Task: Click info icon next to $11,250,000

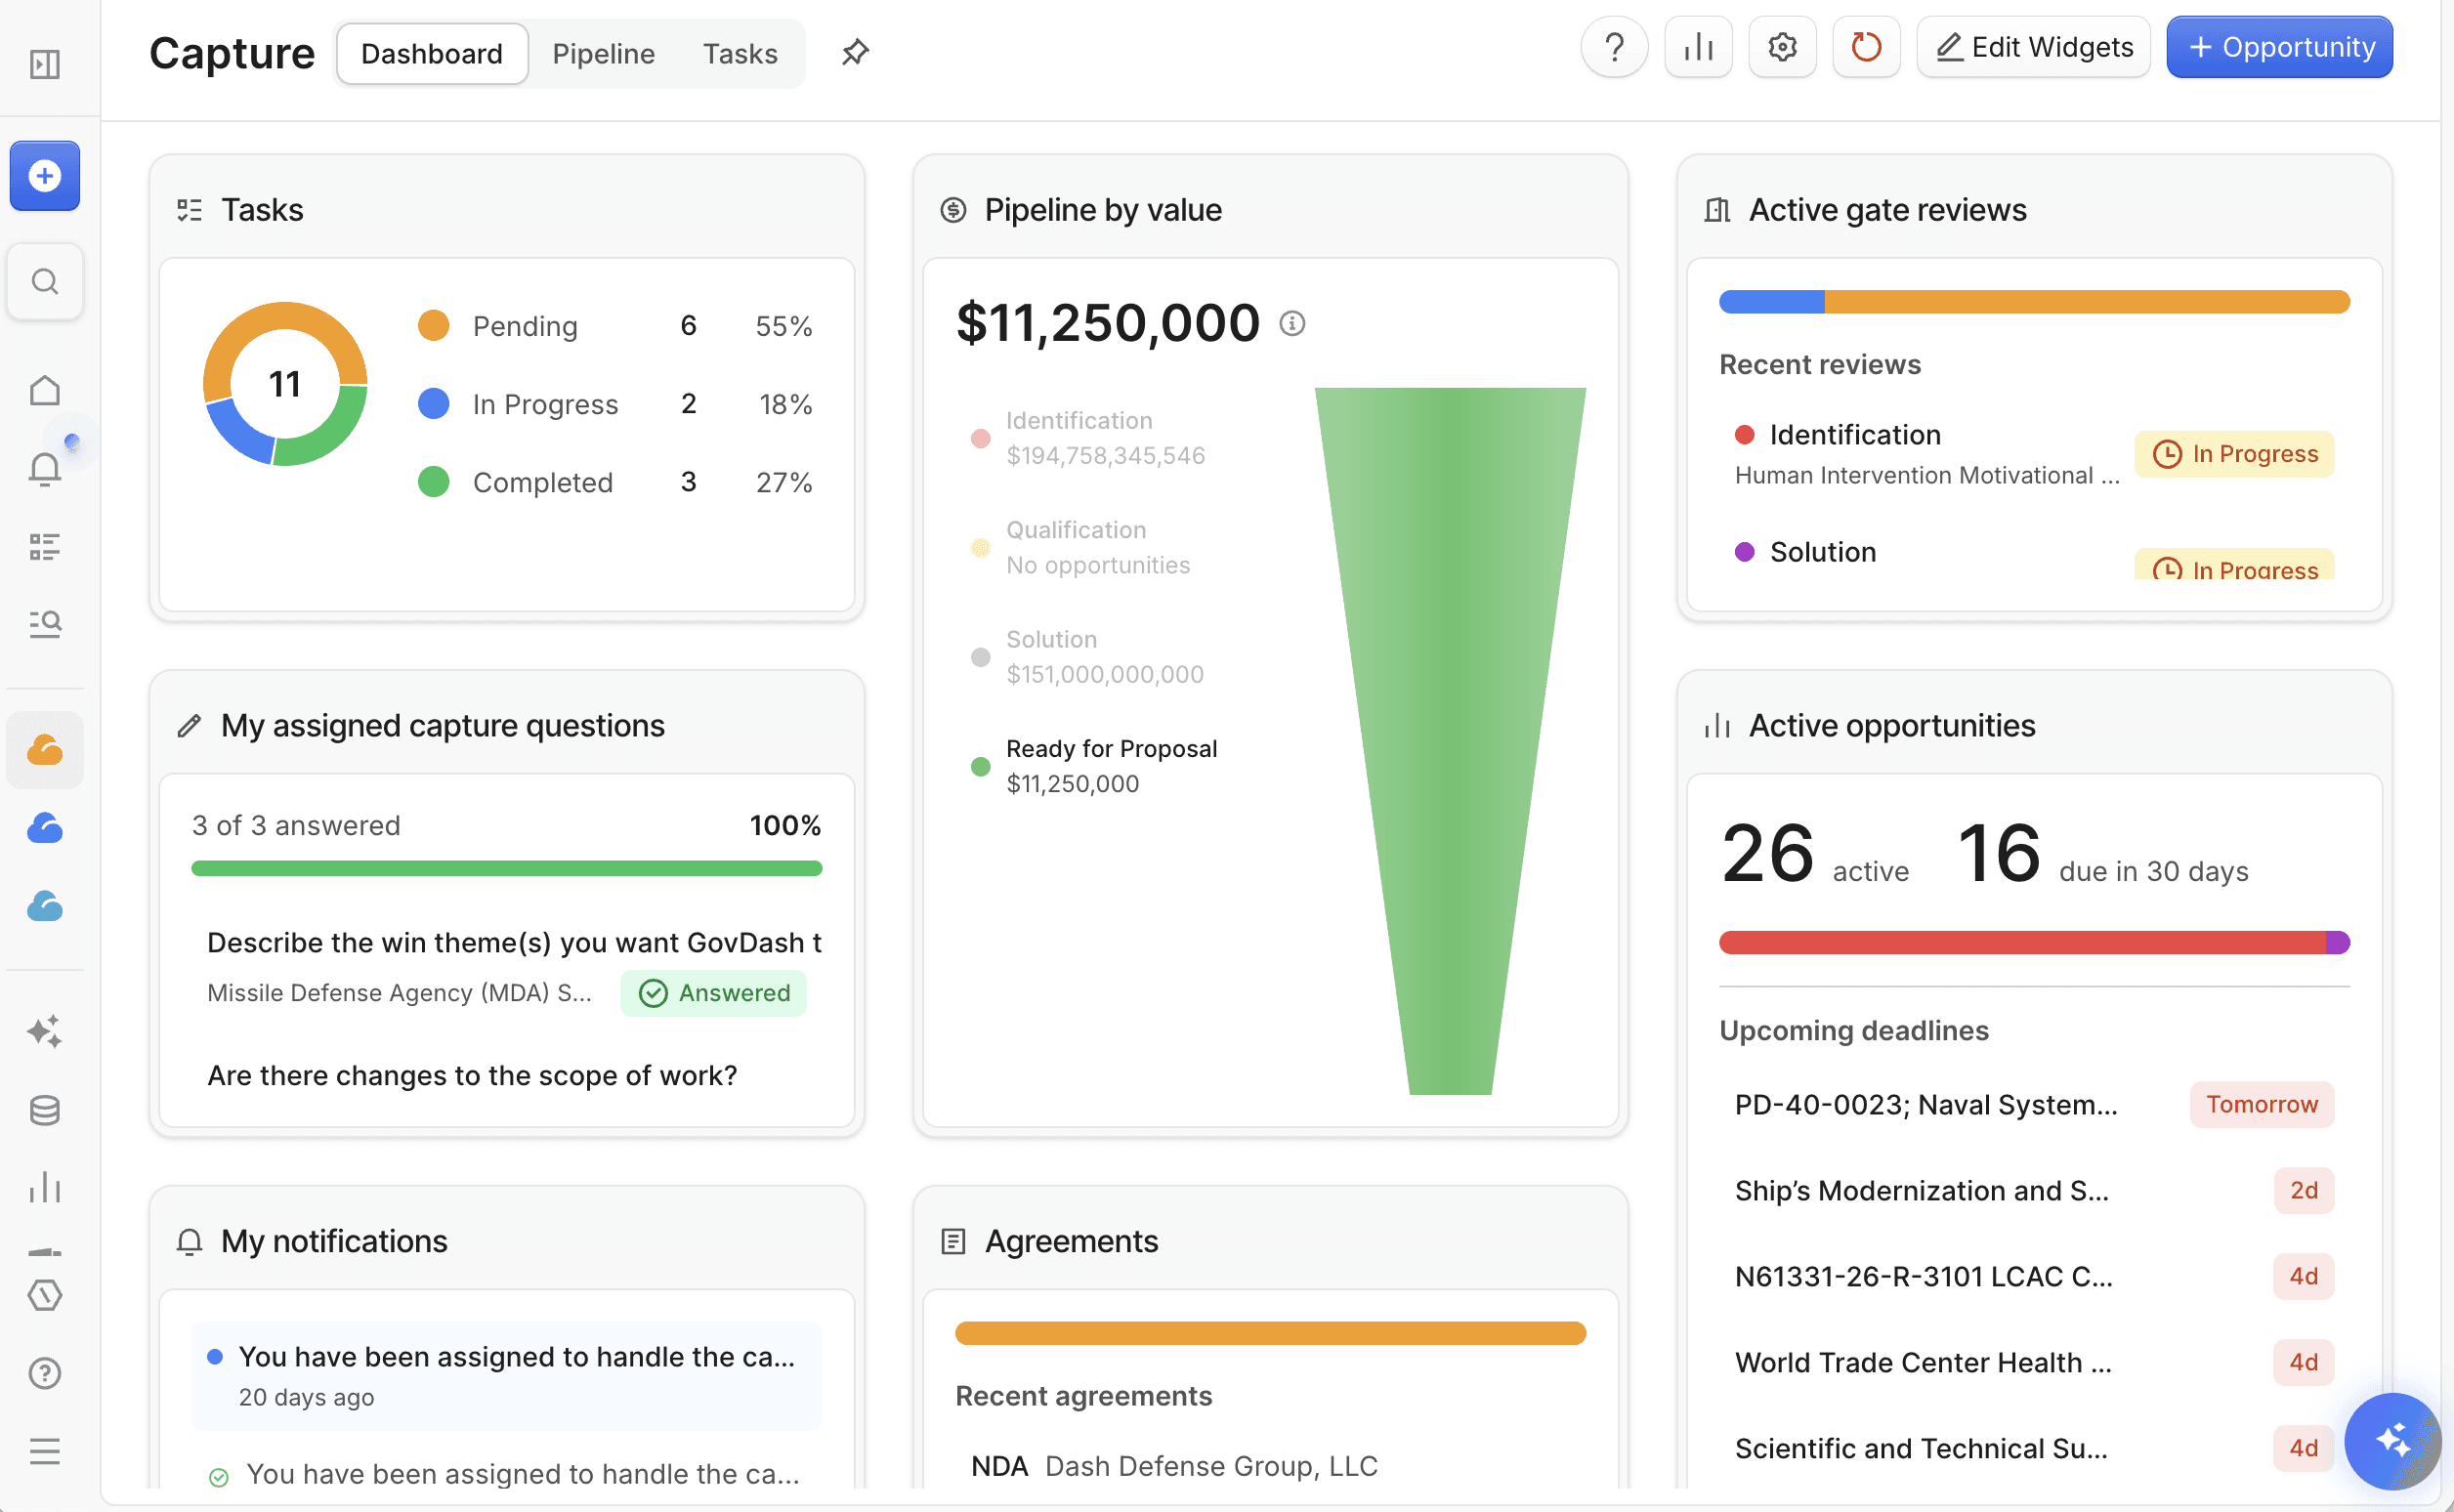Action: pos(1292,323)
